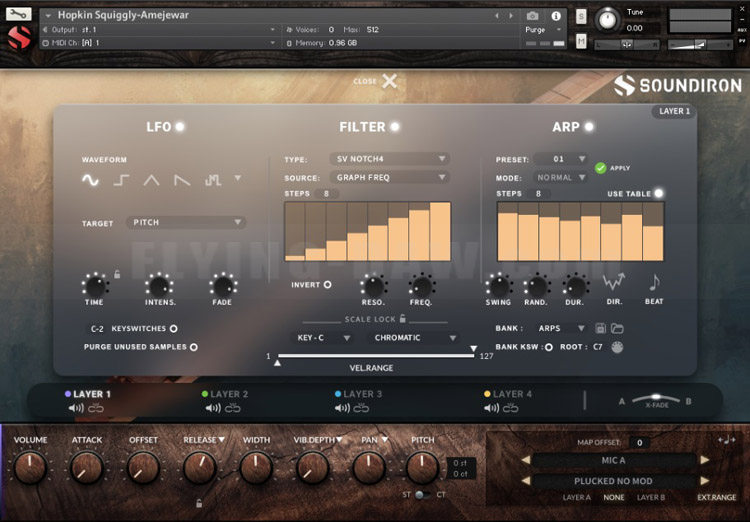
Task: Click the filter RESO. knob
Action: 373,286
